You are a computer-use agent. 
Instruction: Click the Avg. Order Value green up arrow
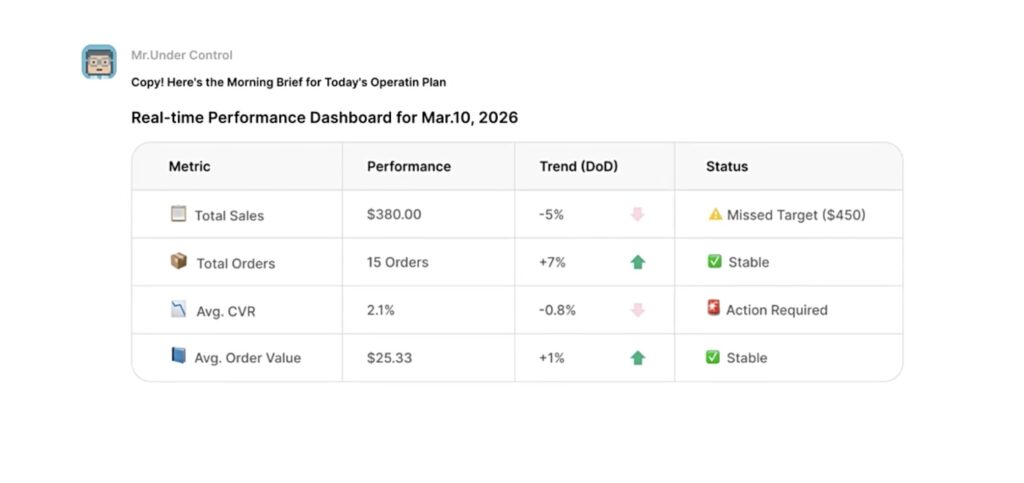point(637,358)
